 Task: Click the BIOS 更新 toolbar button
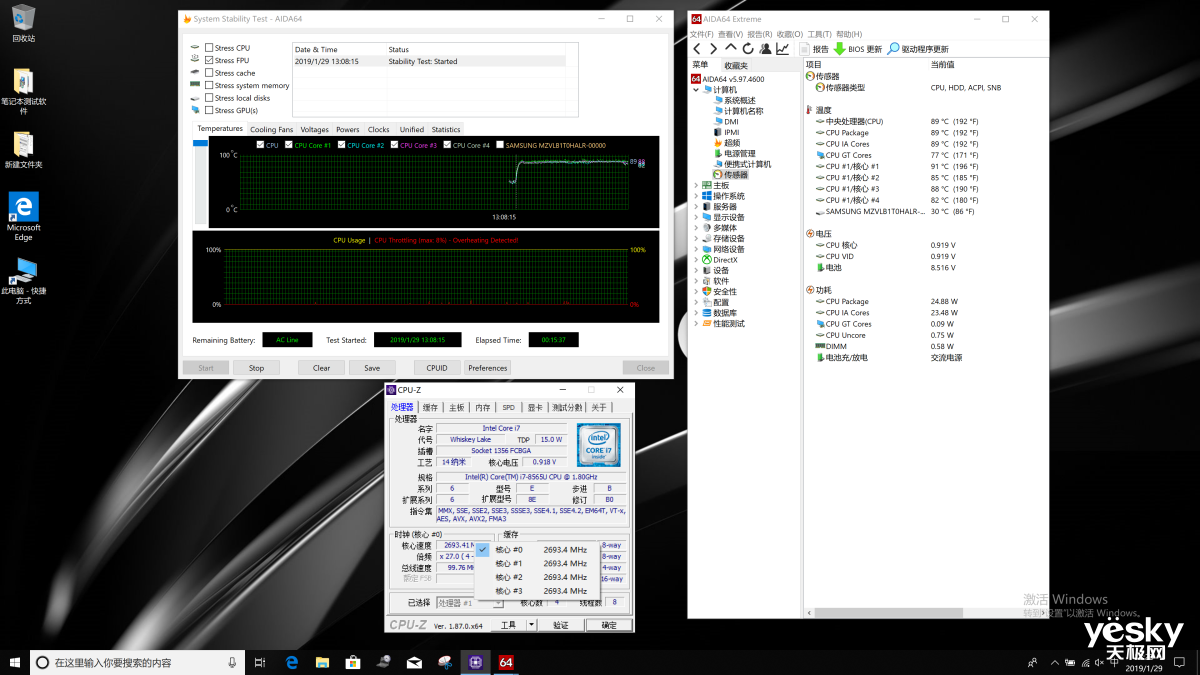pyautogui.click(x=859, y=49)
